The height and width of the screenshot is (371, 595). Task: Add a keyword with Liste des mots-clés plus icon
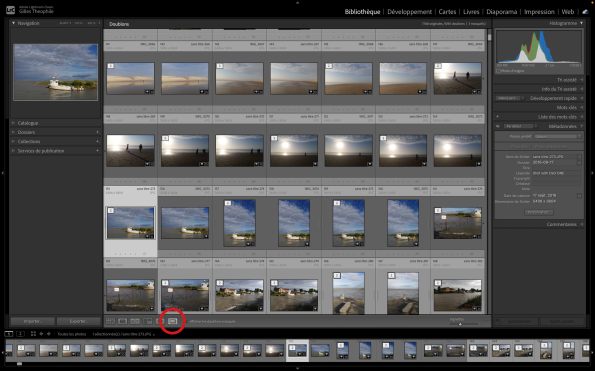click(497, 117)
